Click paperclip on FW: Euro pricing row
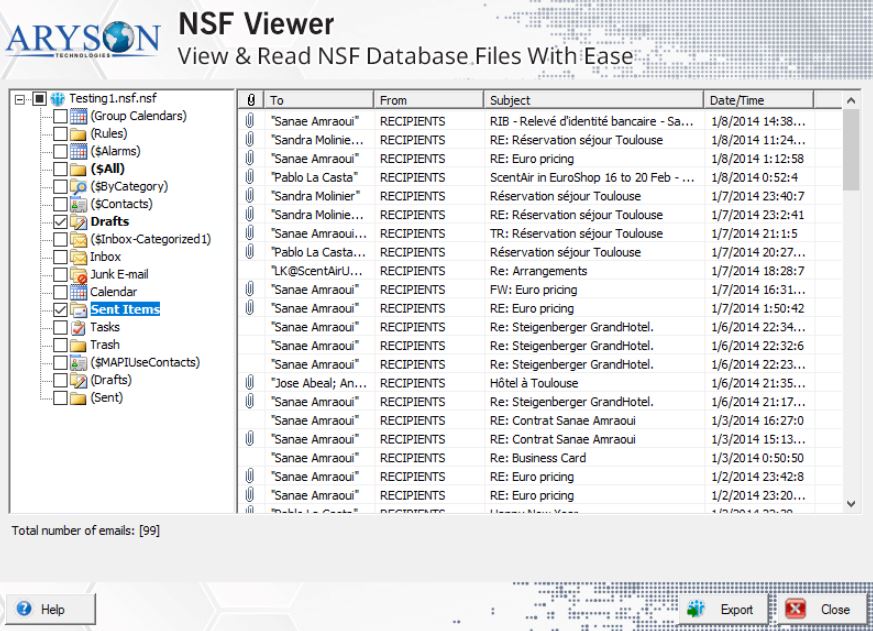The image size is (873, 631). pos(250,290)
